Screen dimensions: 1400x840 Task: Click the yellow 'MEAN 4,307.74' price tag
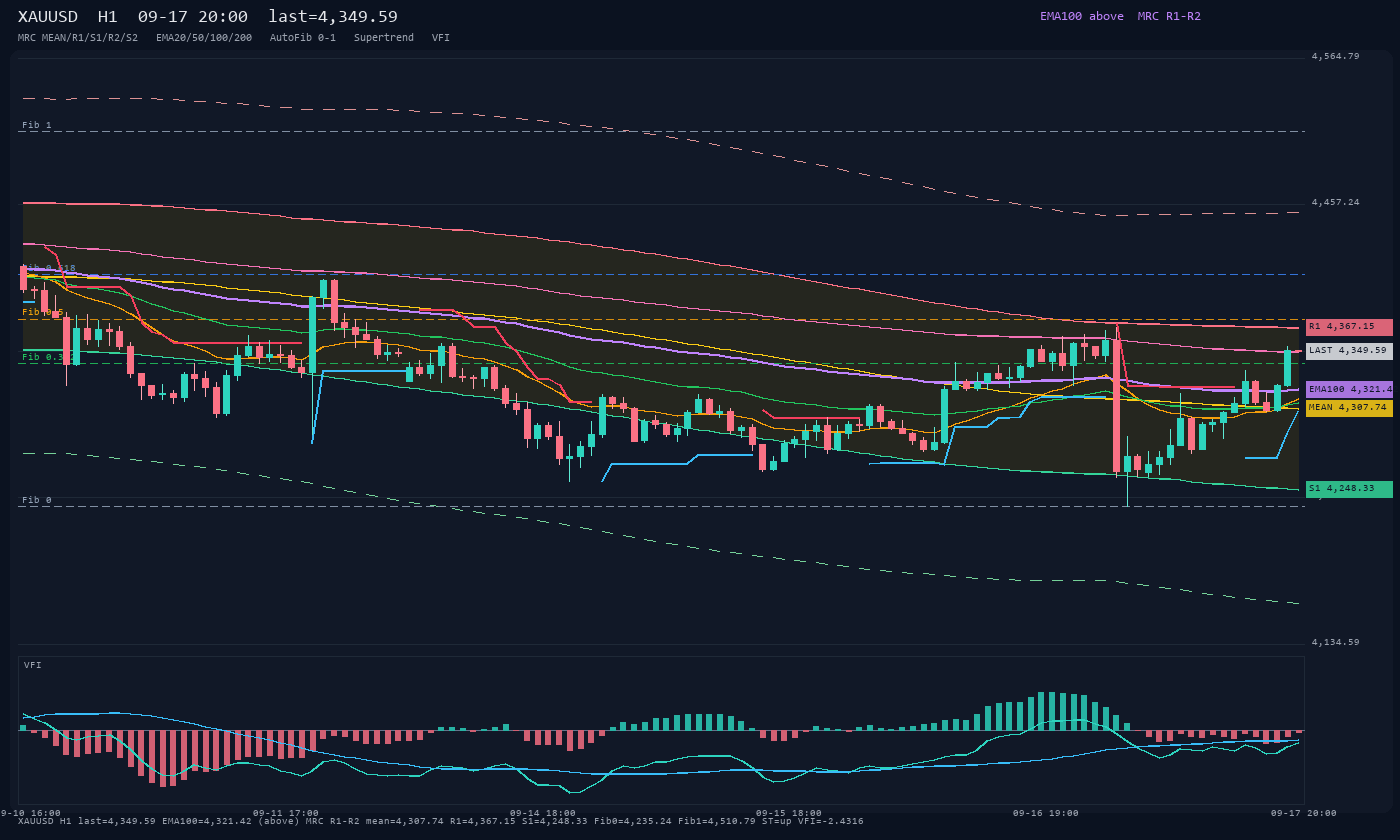(1349, 408)
